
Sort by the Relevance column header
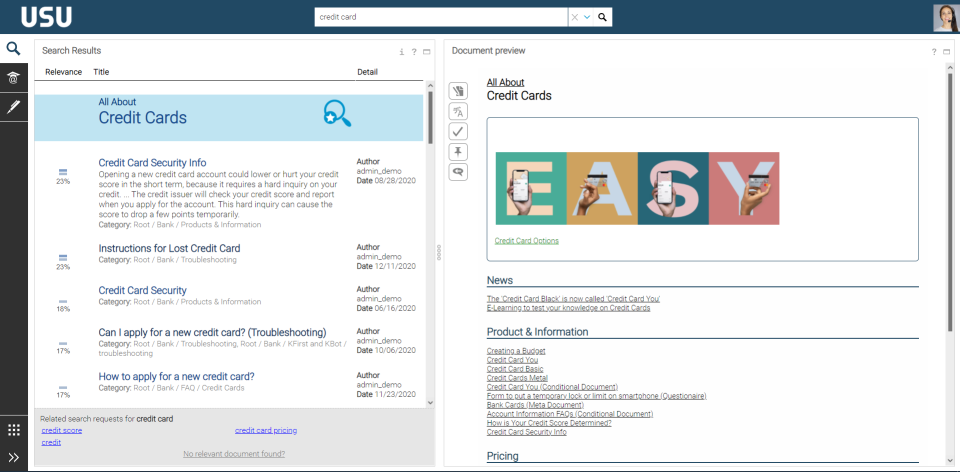64,72
